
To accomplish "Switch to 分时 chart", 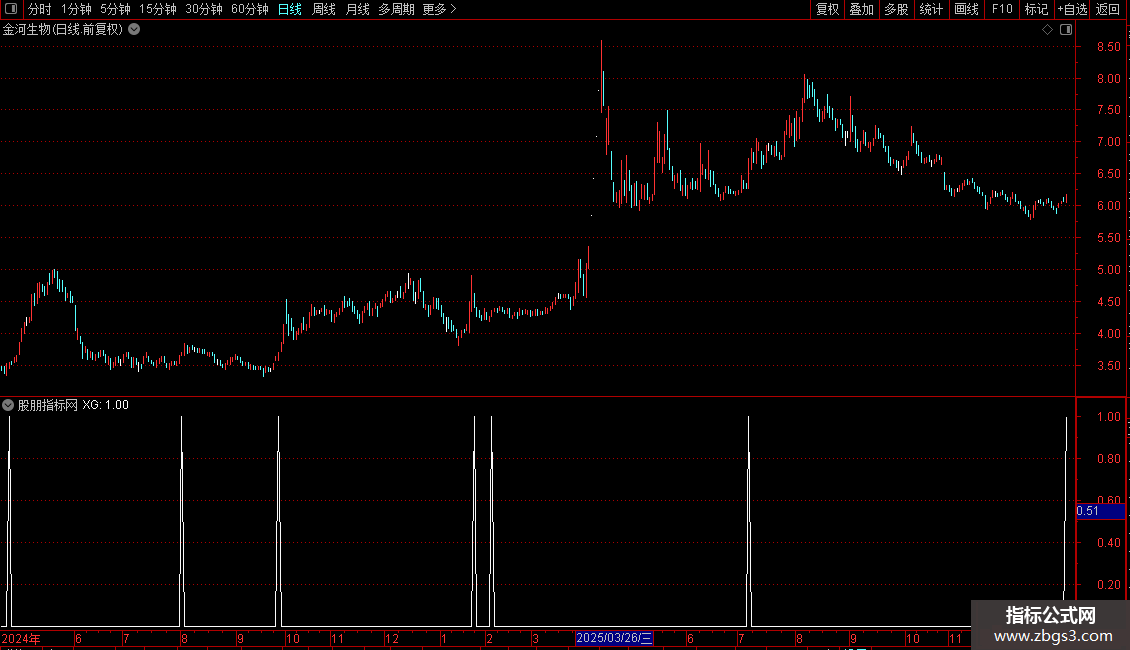I will [x=40, y=9].
